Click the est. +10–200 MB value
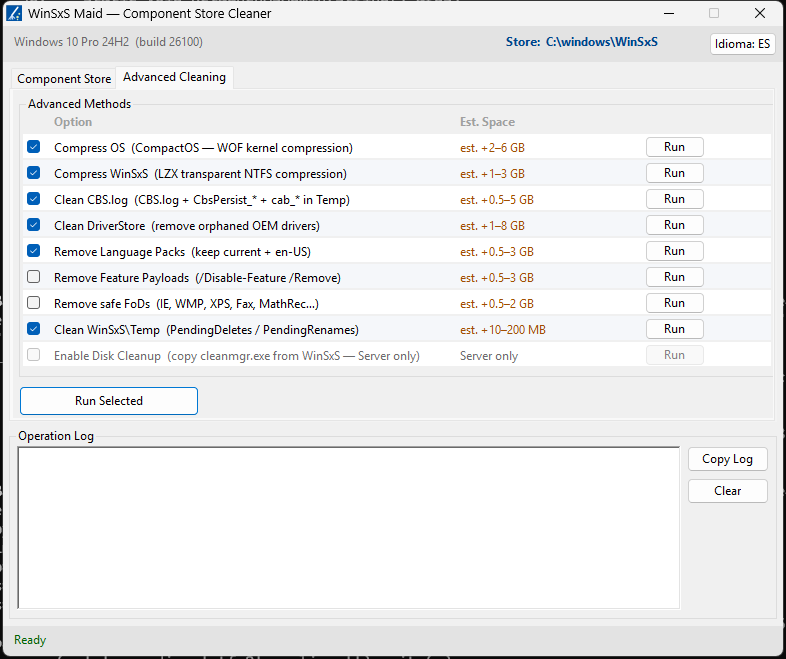The image size is (786, 659). 503,330
